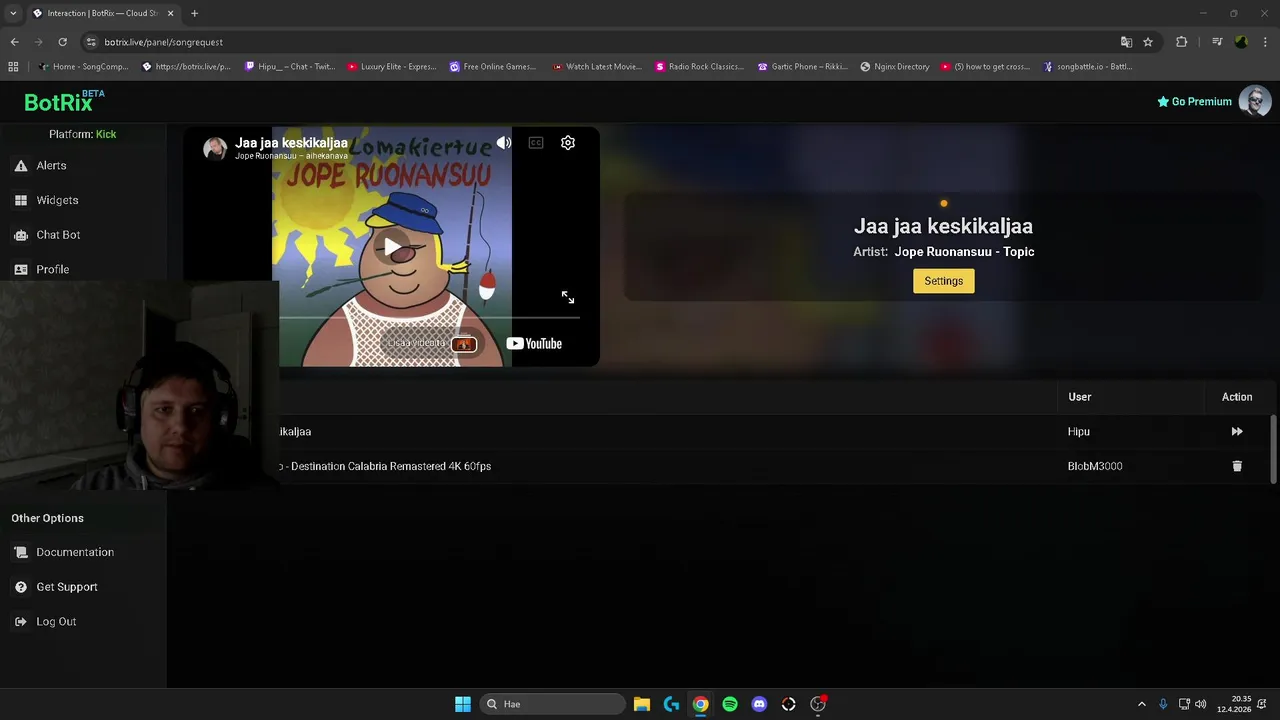1280x720 pixels.
Task: Open Chrome three-dot menu
Action: click(x=1265, y=42)
